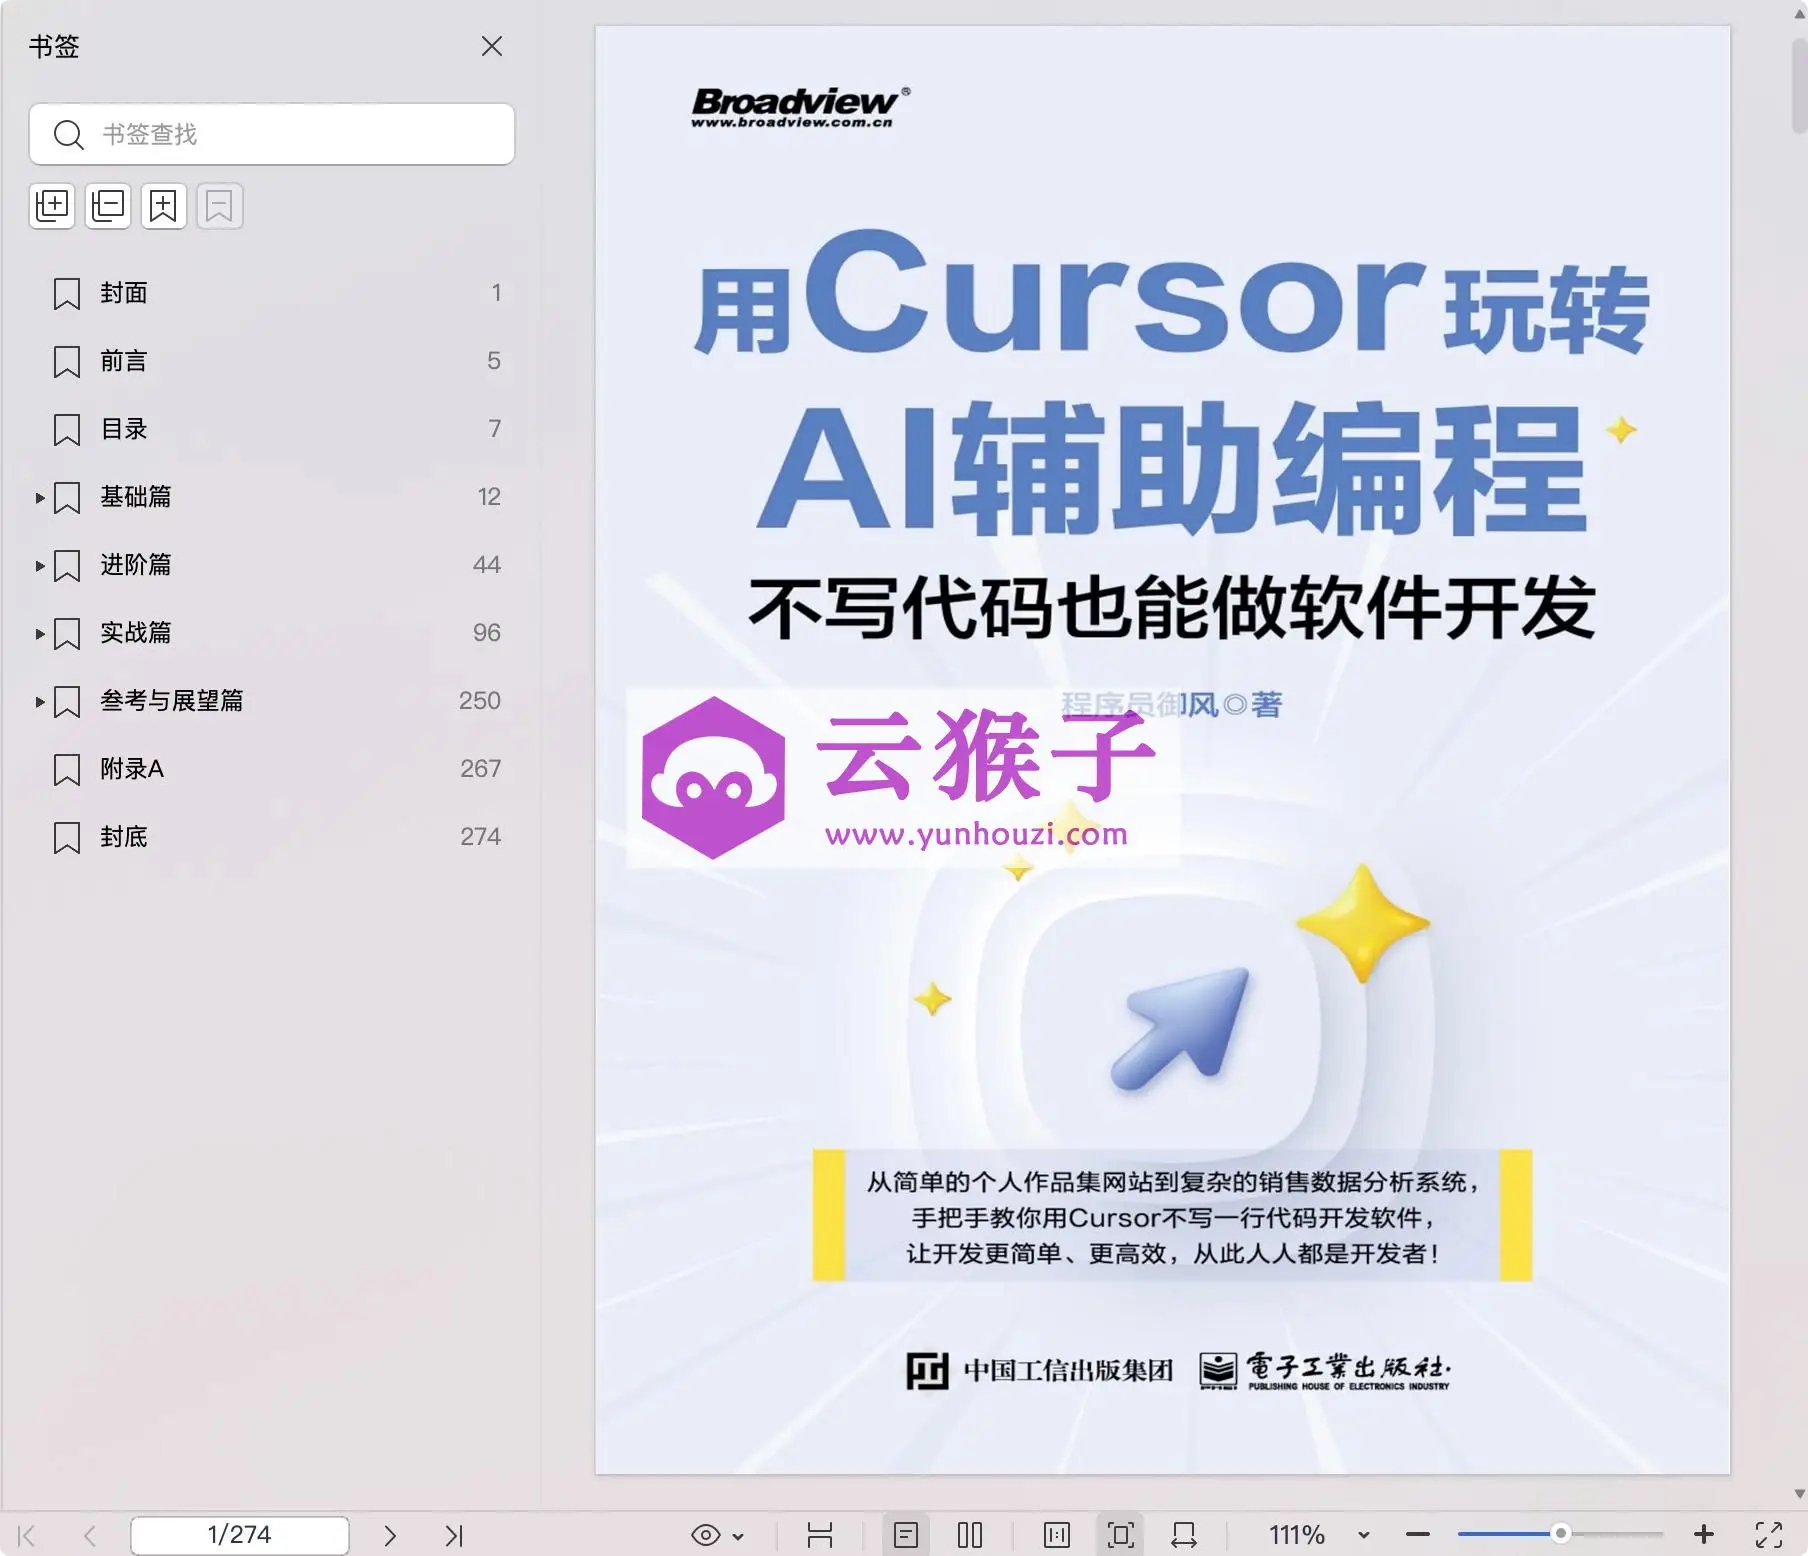Open the 实战篇 bookmark
Image resolution: width=1808 pixels, height=1556 pixels.
136,633
